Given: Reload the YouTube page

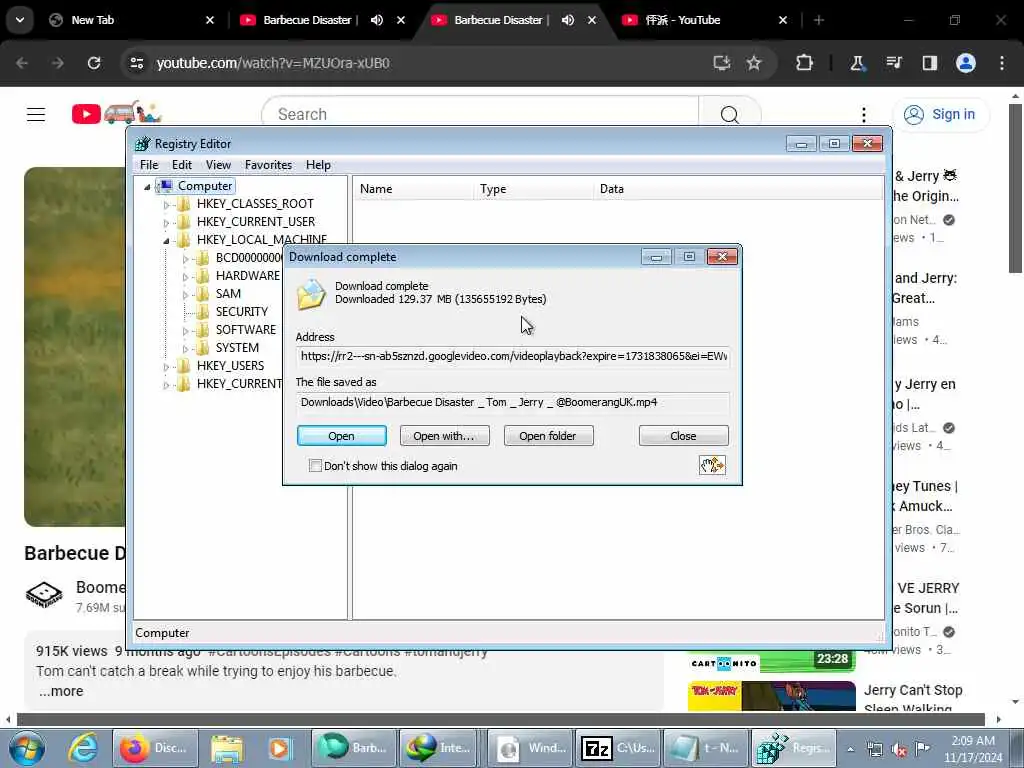Looking at the screenshot, I should click(x=94, y=63).
